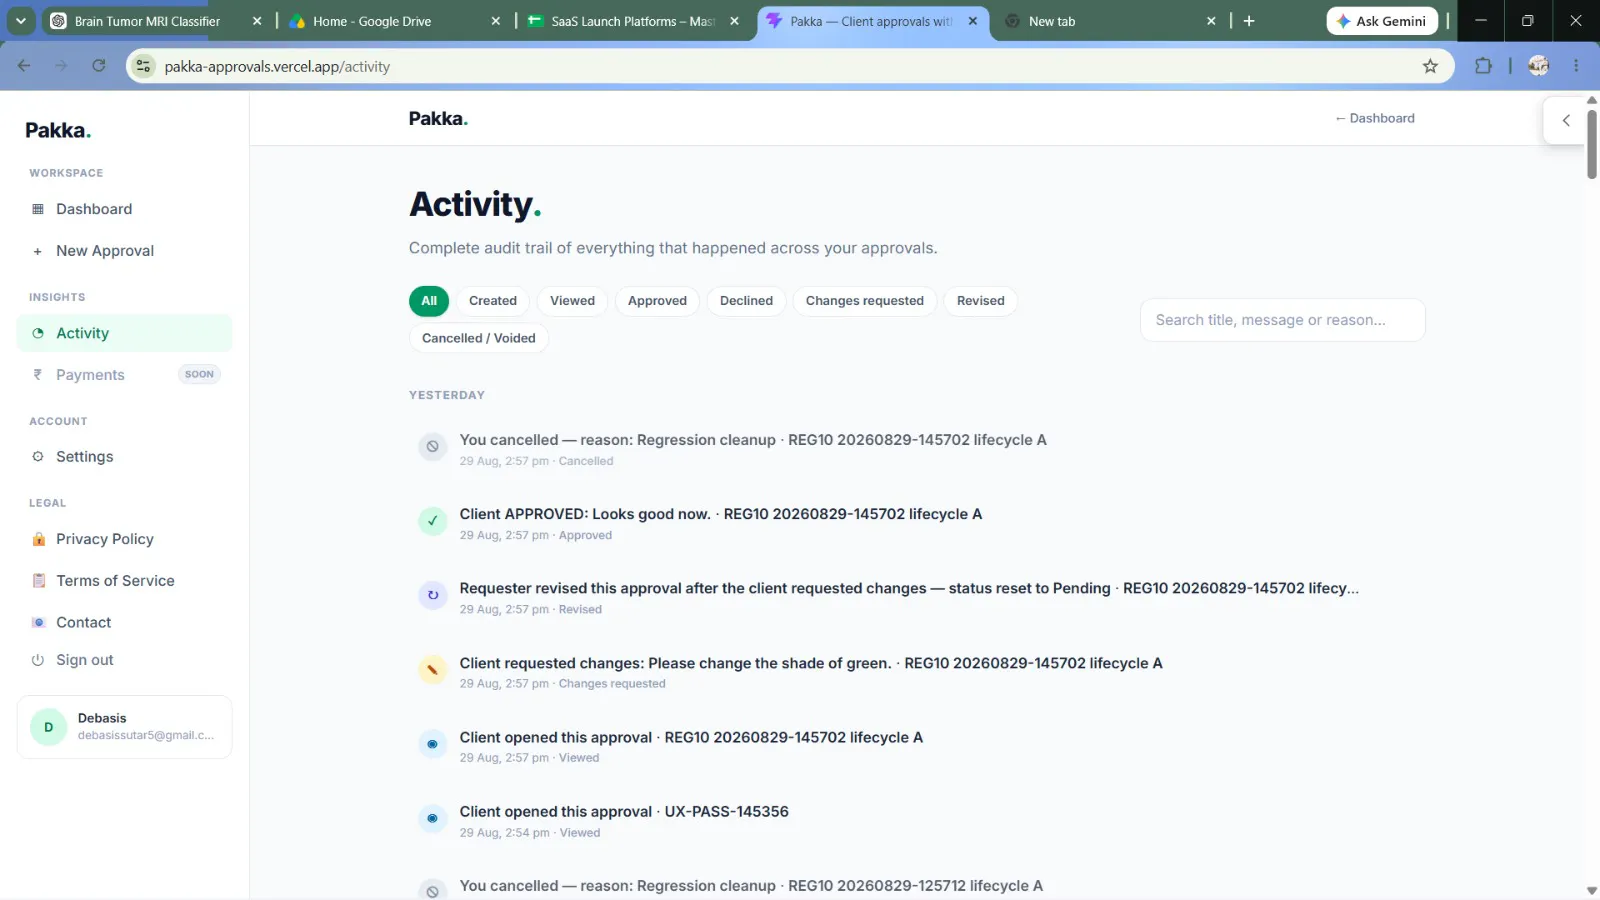
Task: Filter activity by Cancelled / Voided
Action: 479,338
